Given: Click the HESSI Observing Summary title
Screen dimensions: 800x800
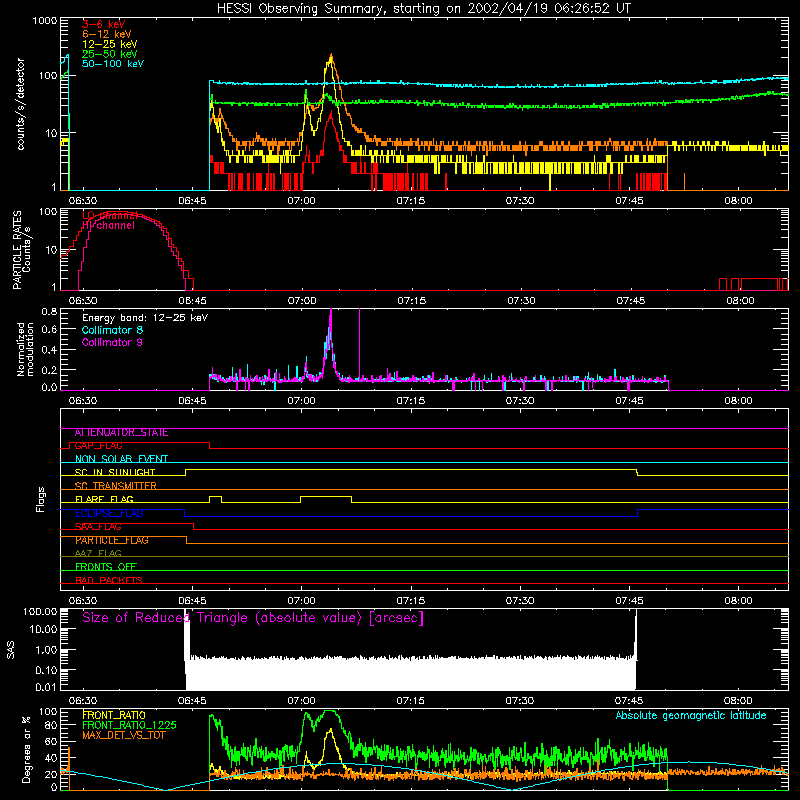Looking at the screenshot, I should click(x=424, y=9).
